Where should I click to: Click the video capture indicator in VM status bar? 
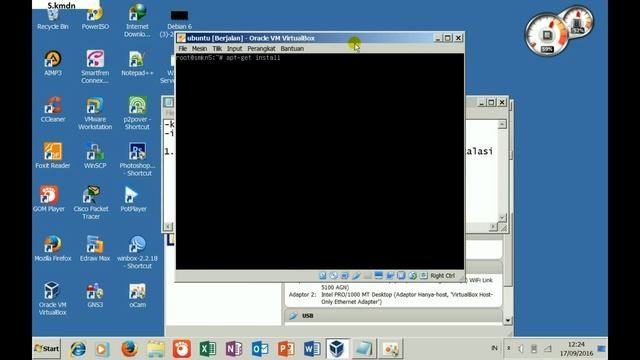click(390, 276)
